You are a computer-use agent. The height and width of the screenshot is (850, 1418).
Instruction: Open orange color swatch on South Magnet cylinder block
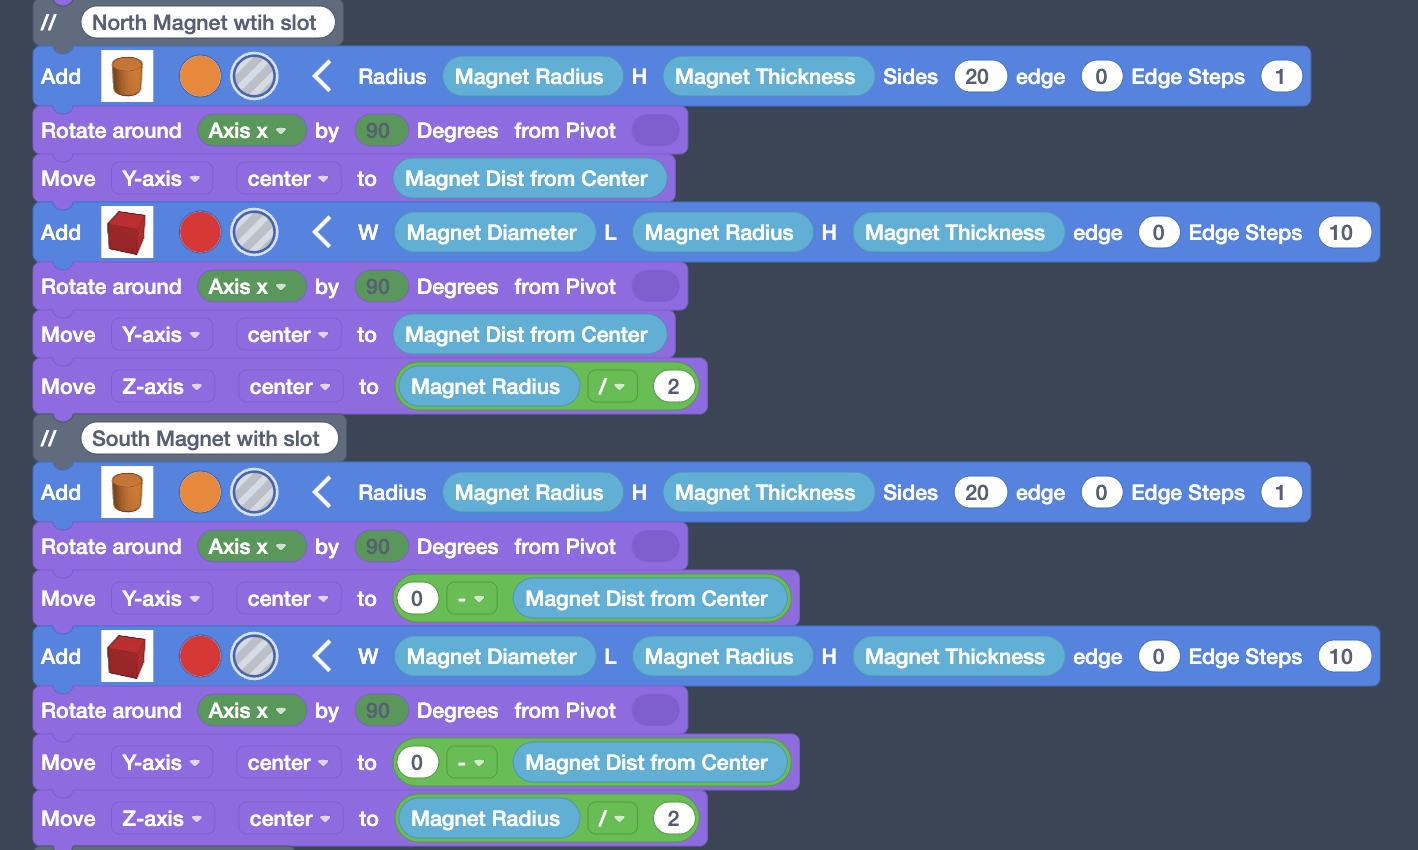[200, 492]
